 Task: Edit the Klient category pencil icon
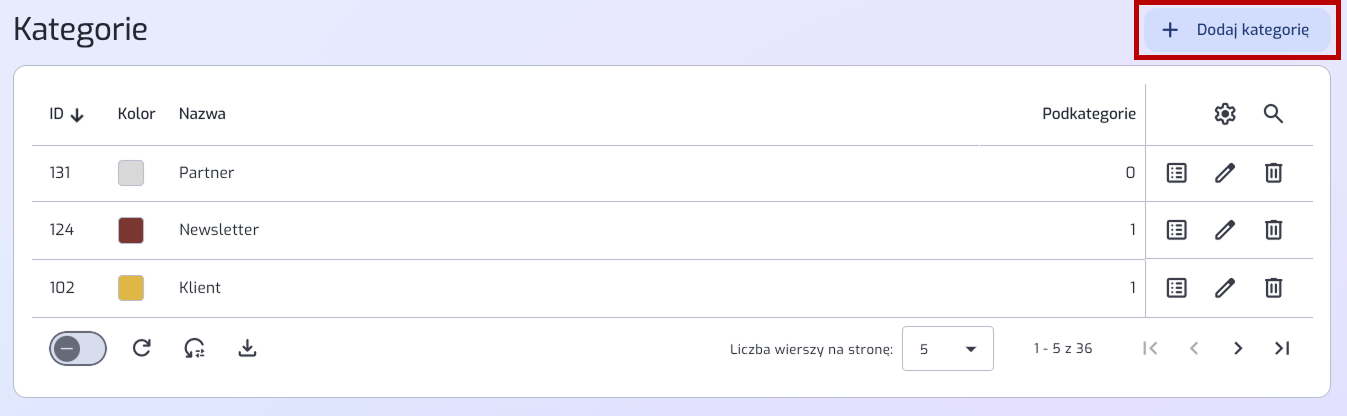click(x=1225, y=288)
